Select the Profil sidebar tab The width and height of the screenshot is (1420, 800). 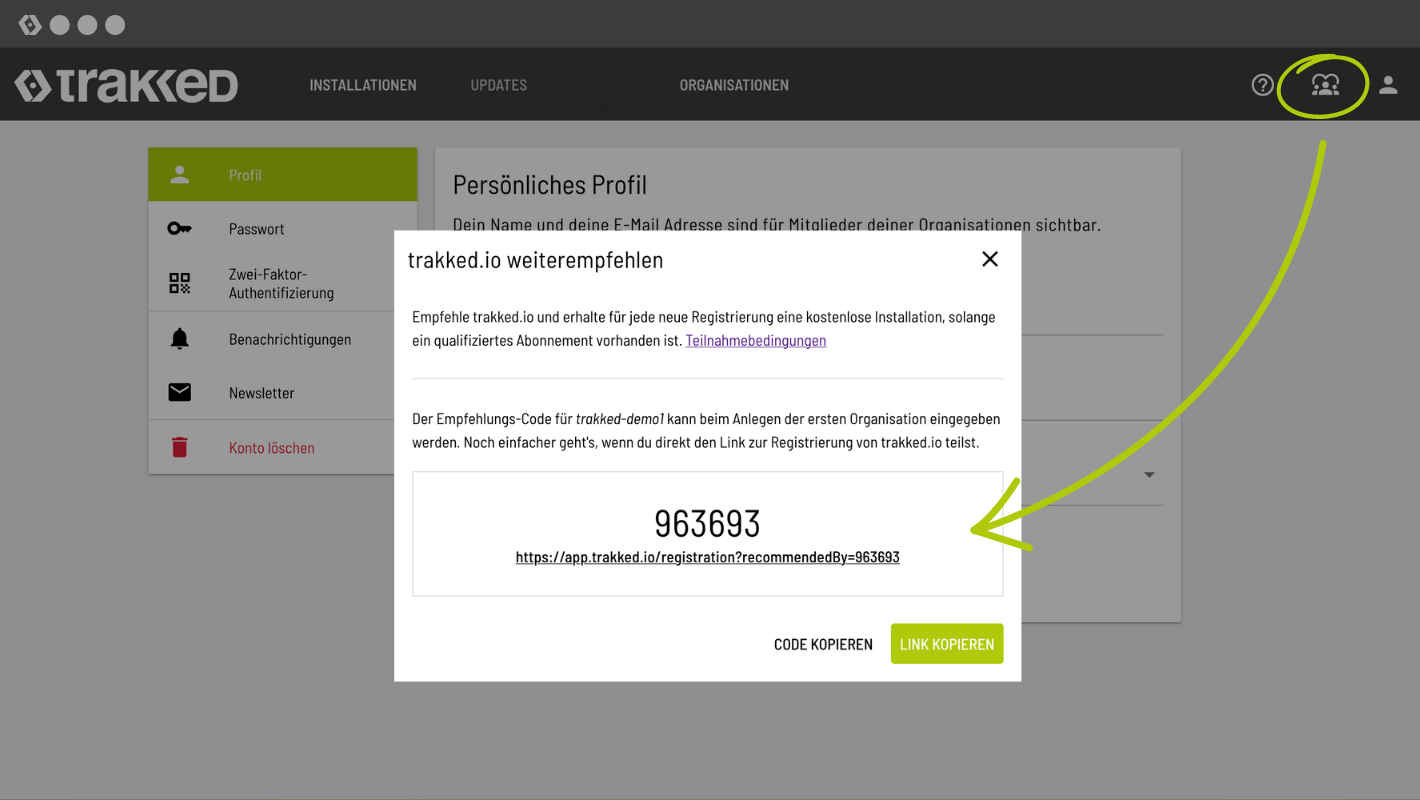[283, 175]
